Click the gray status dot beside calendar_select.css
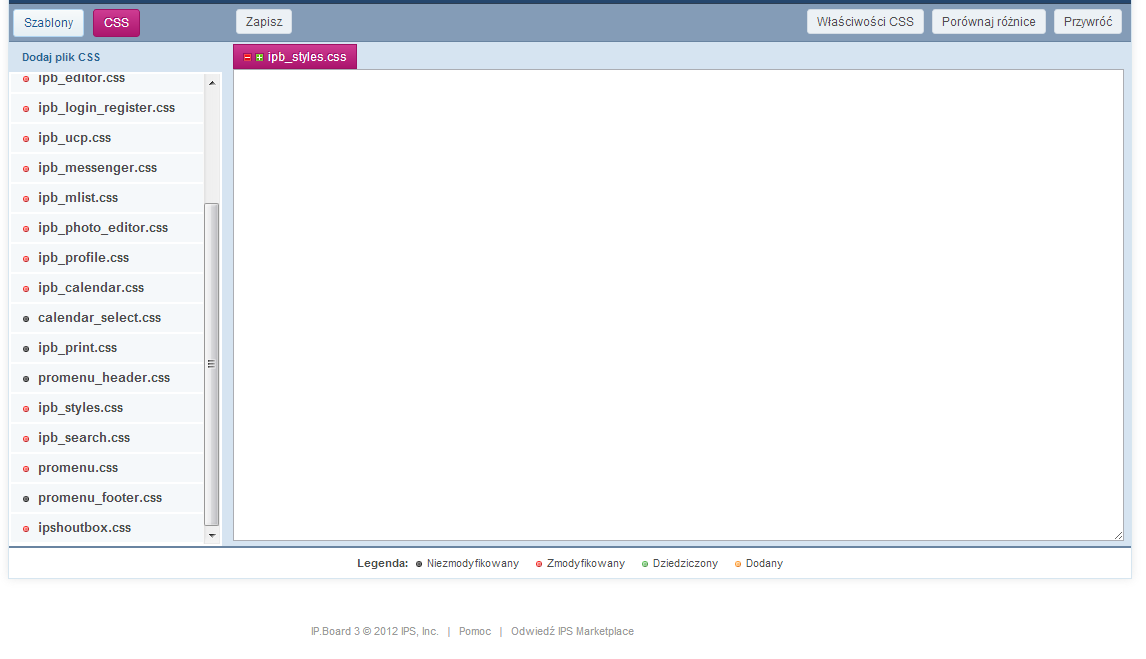 [26, 319]
